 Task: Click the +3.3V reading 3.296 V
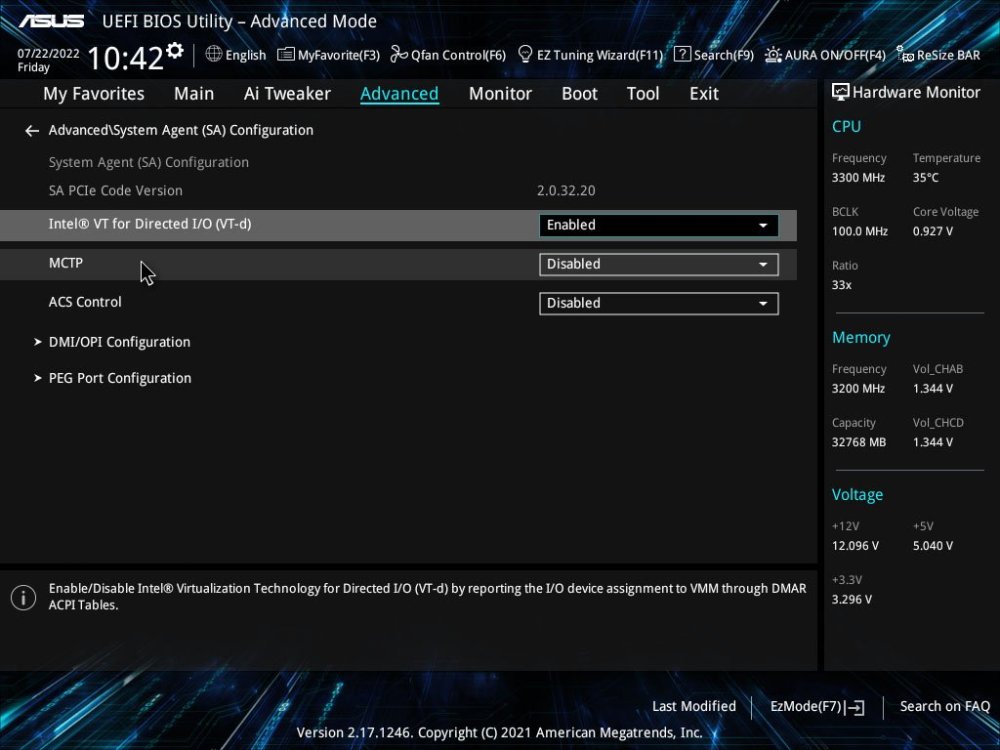coord(852,600)
